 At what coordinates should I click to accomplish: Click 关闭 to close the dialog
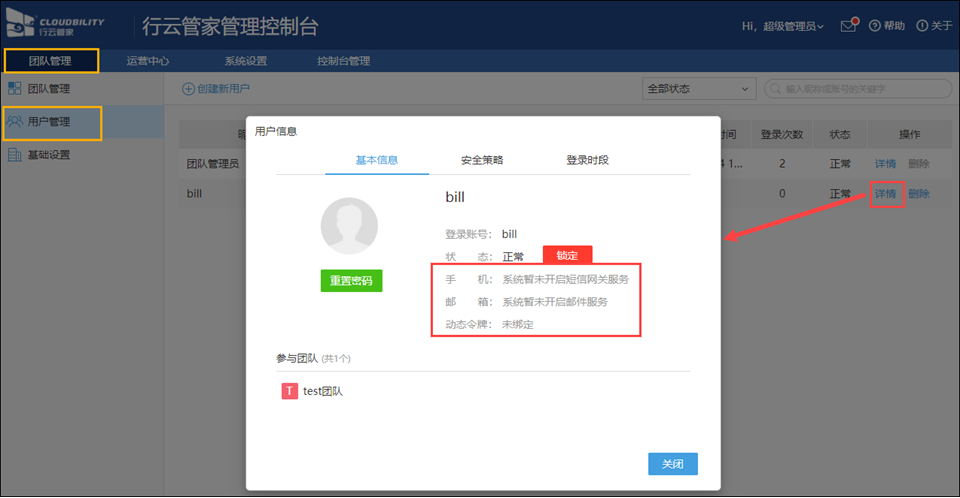[x=672, y=464]
